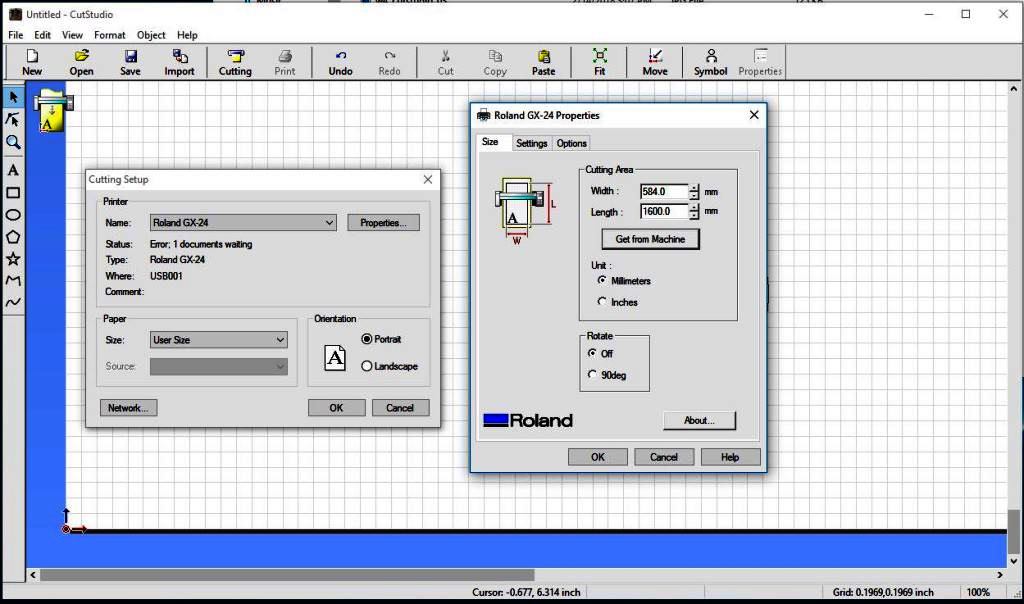Click the About... button
This screenshot has width=1024, height=604.
pos(699,420)
